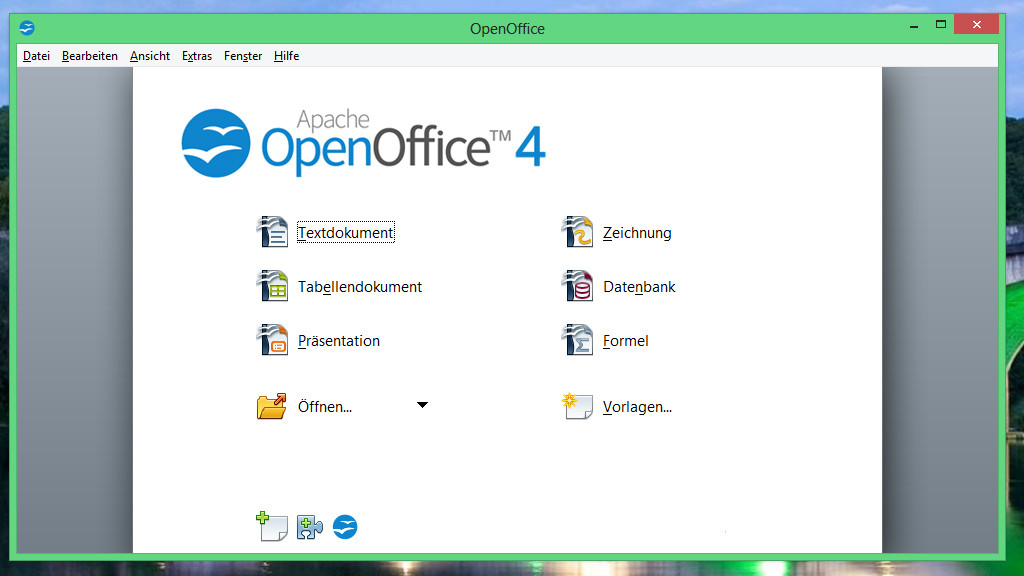Expand the dropdown arrow beside Öffnen
Viewport: 1024px width, 576px height.
[x=422, y=405]
